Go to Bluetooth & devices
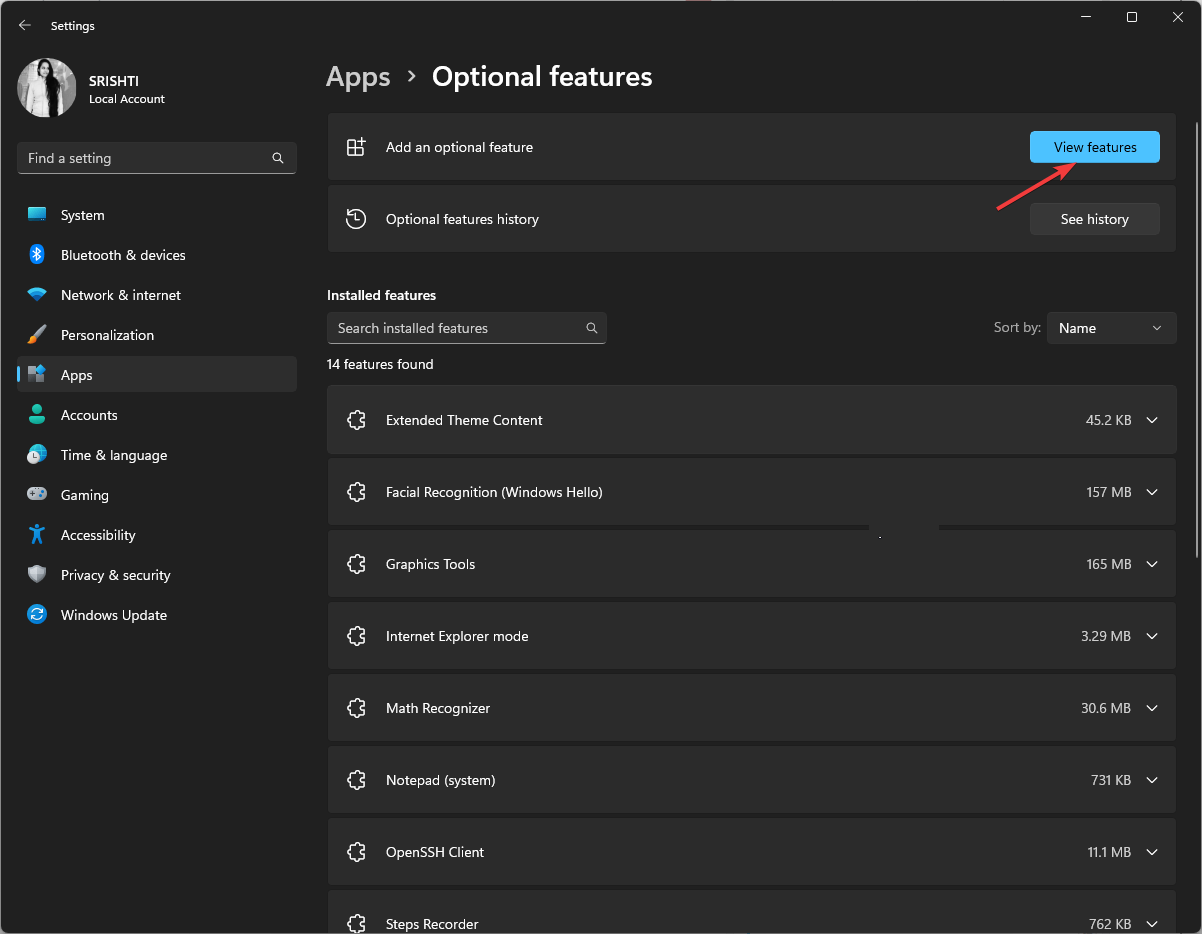The height and width of the screenshot is (934, 1202). (x=157, y=255)
